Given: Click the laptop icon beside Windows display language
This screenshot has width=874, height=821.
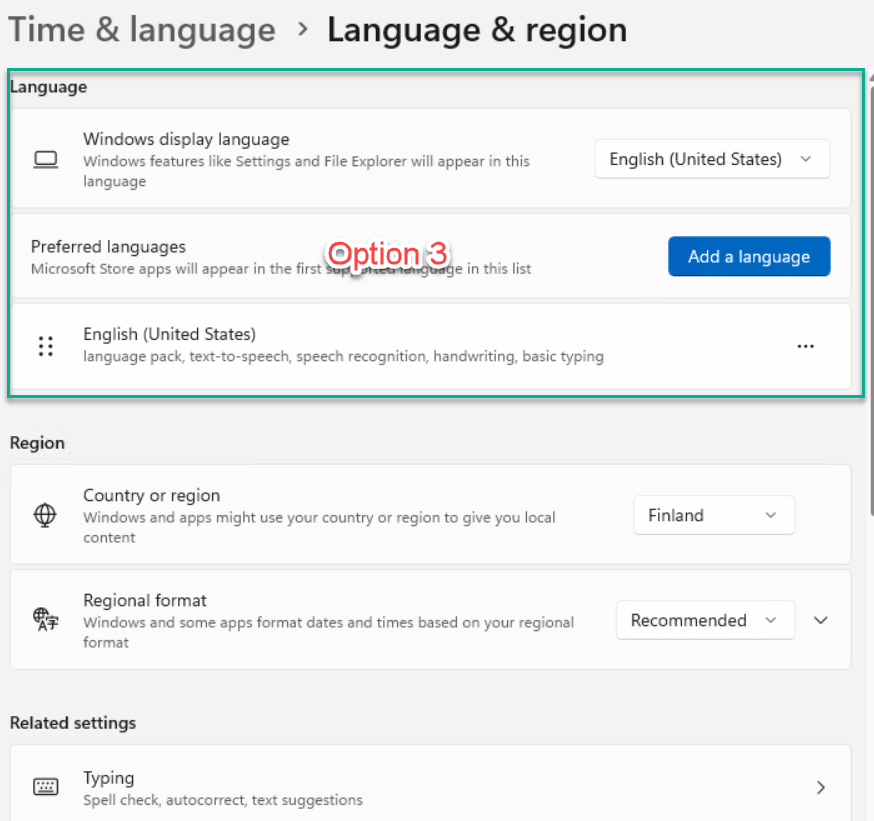Looking at the screenshot, I should (45, 159).
